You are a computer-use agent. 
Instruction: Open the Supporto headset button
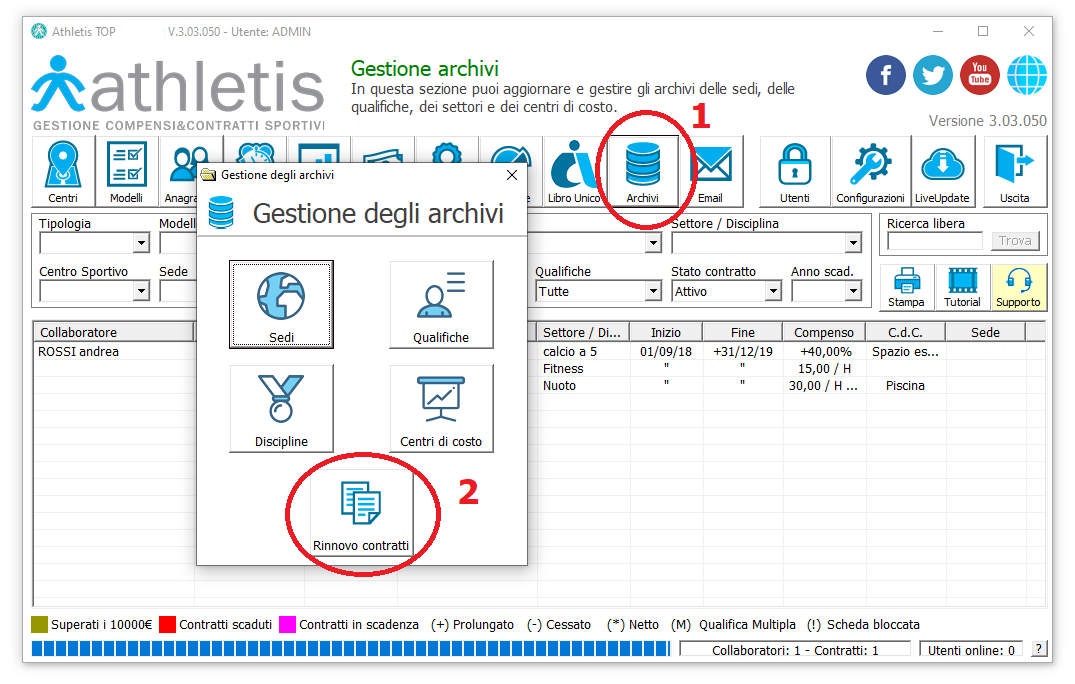tap(1018, 288)
